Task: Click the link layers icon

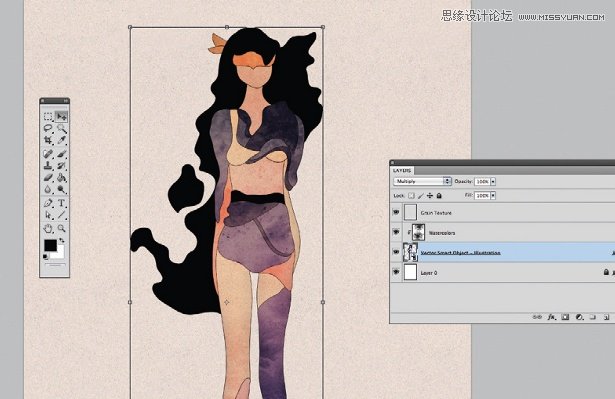Action: click(x=537, y=317)
